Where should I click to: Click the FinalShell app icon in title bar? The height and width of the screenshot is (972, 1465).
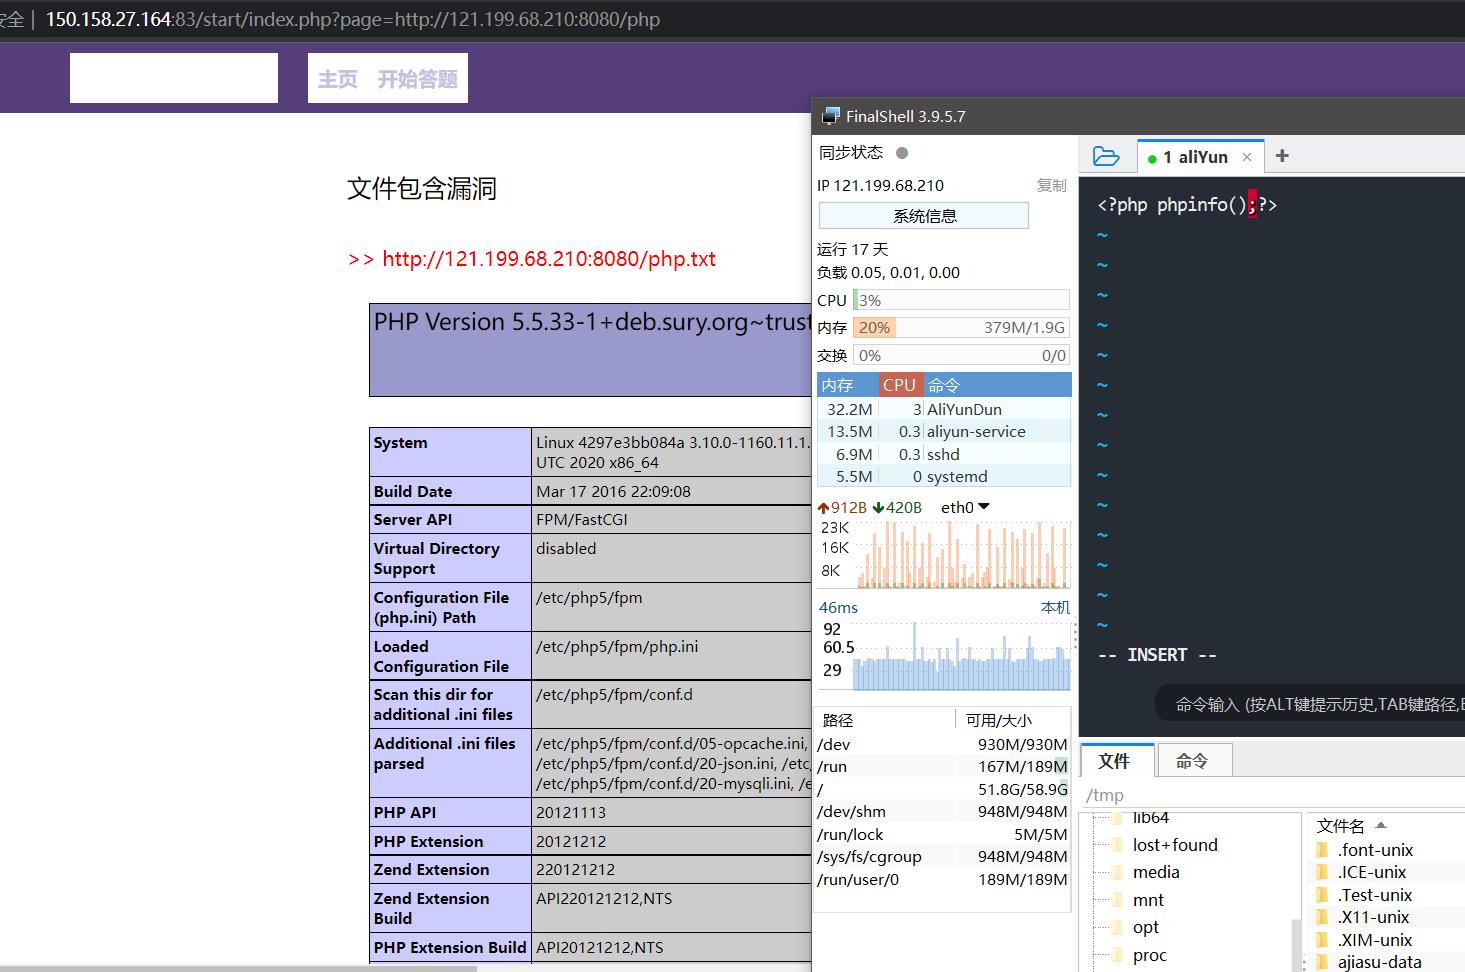tap(830, 116)
